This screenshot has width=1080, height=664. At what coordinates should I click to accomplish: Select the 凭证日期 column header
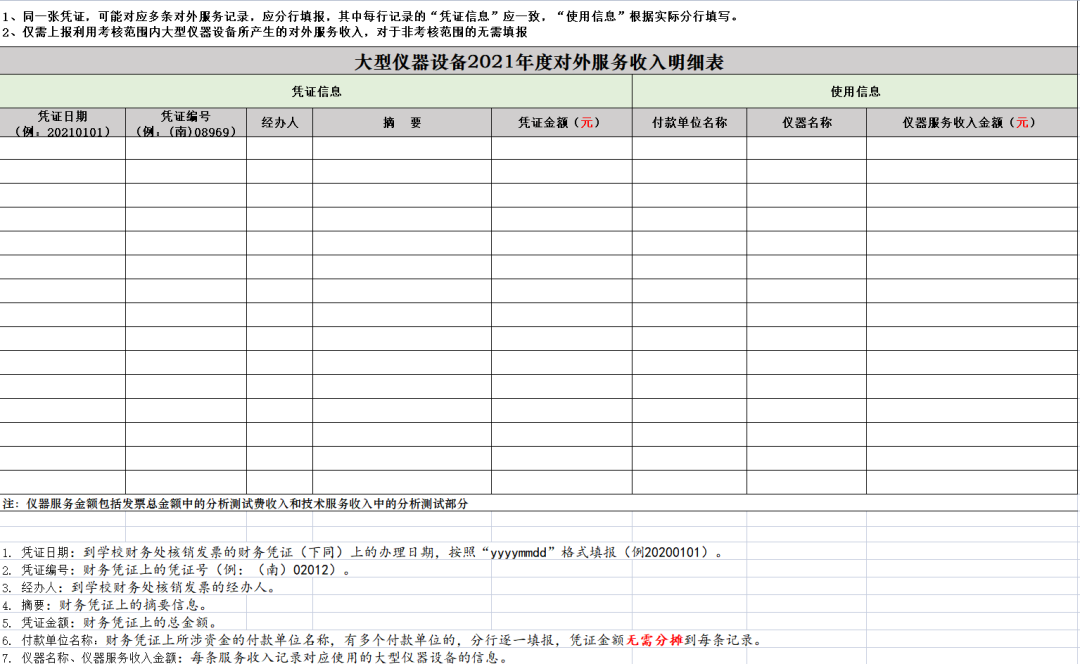click(63, 123)
